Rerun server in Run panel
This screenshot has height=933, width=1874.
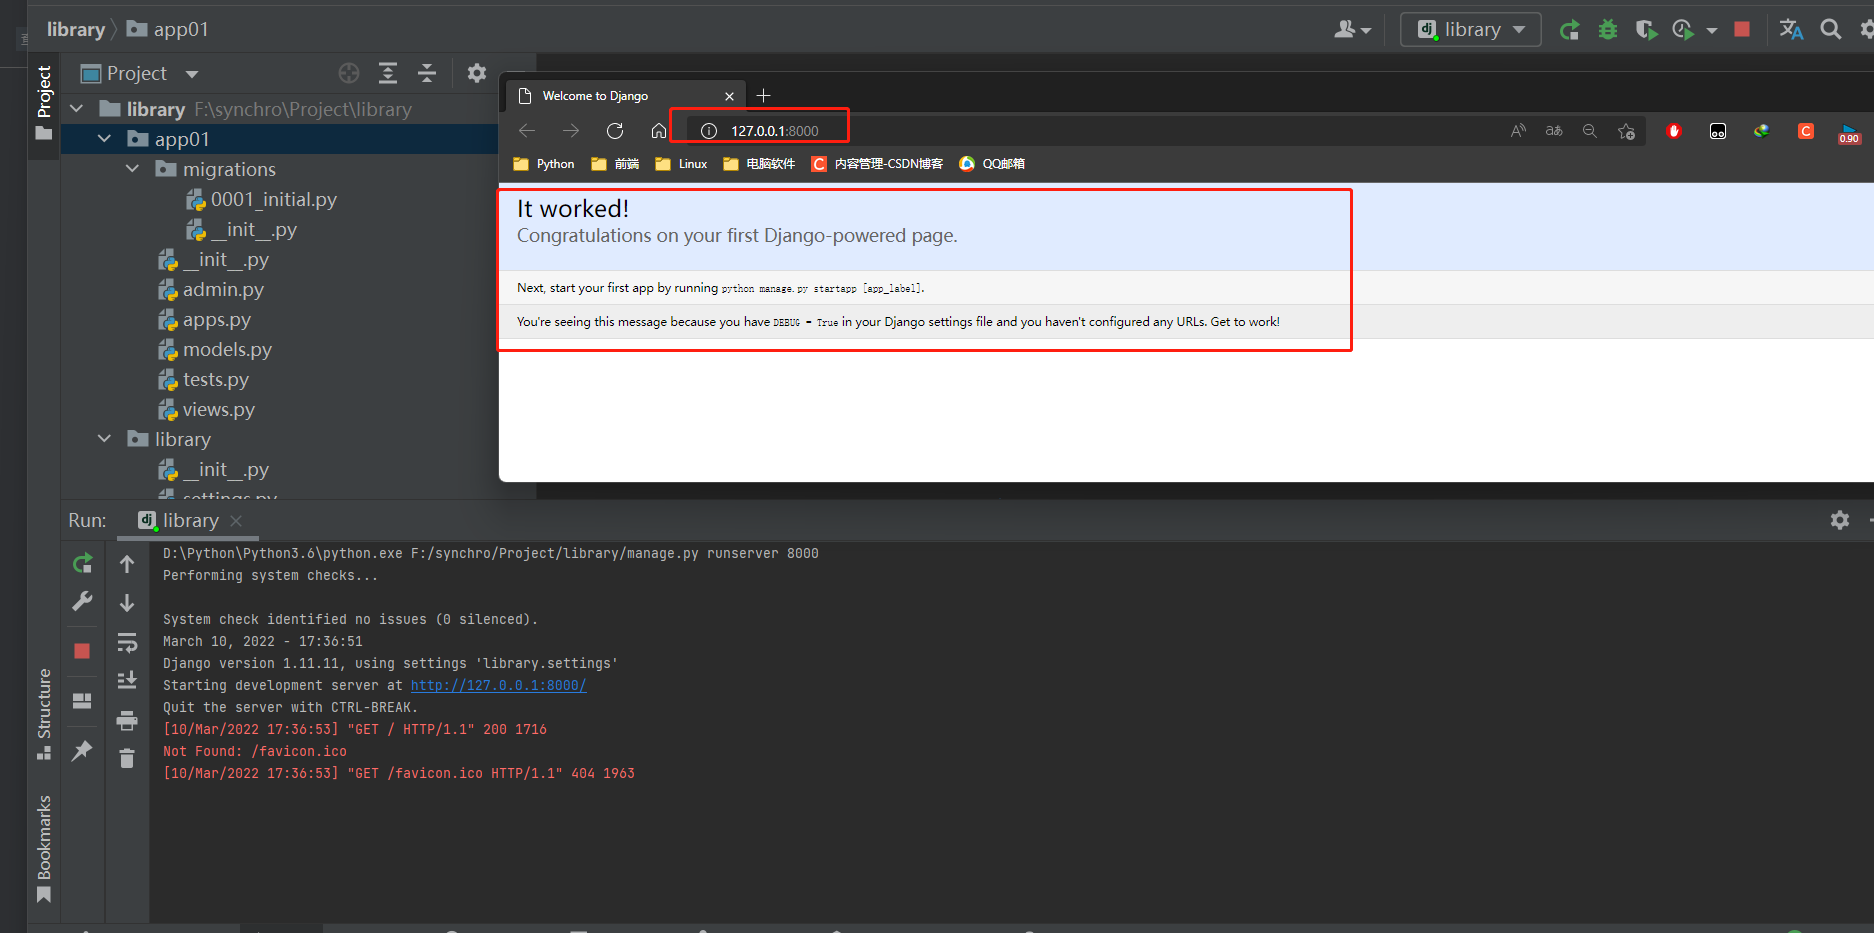tap(83, 564)
